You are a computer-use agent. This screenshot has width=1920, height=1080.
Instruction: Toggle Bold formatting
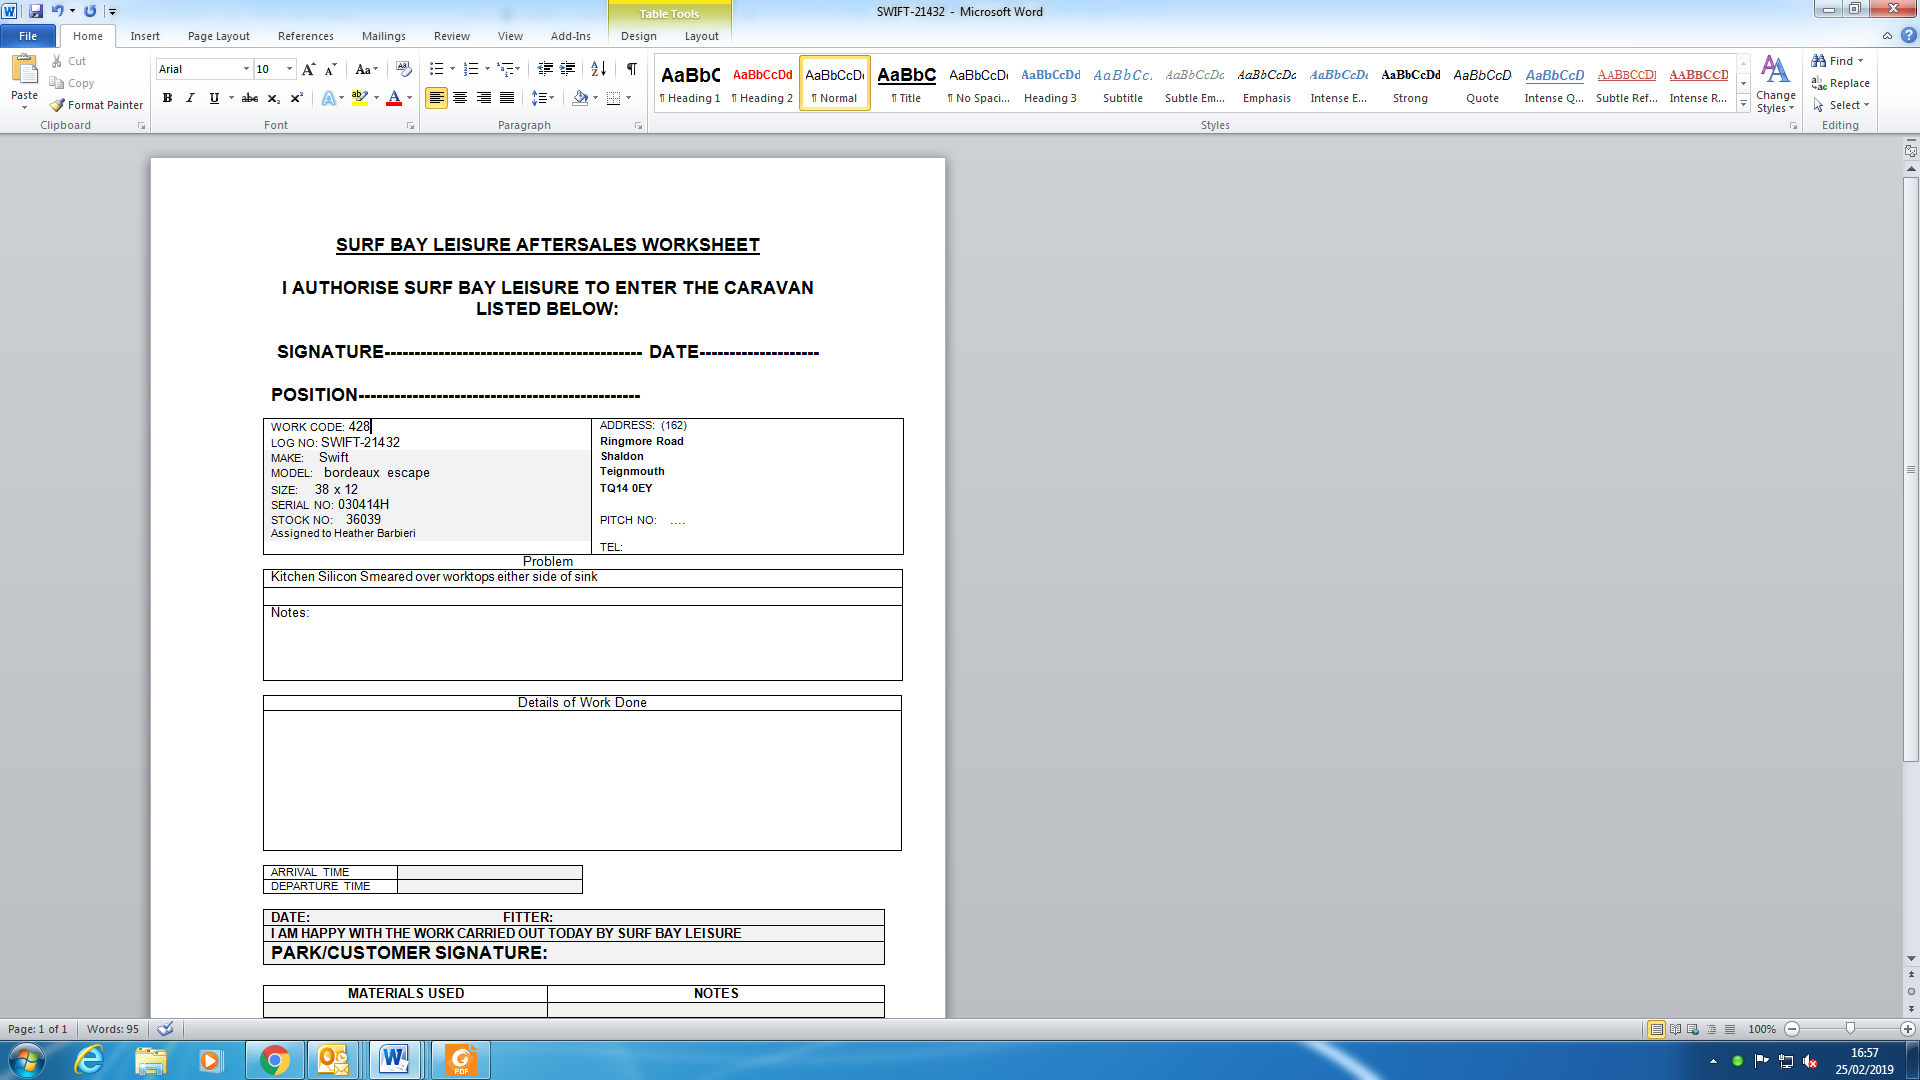click(x=167, y=98)
